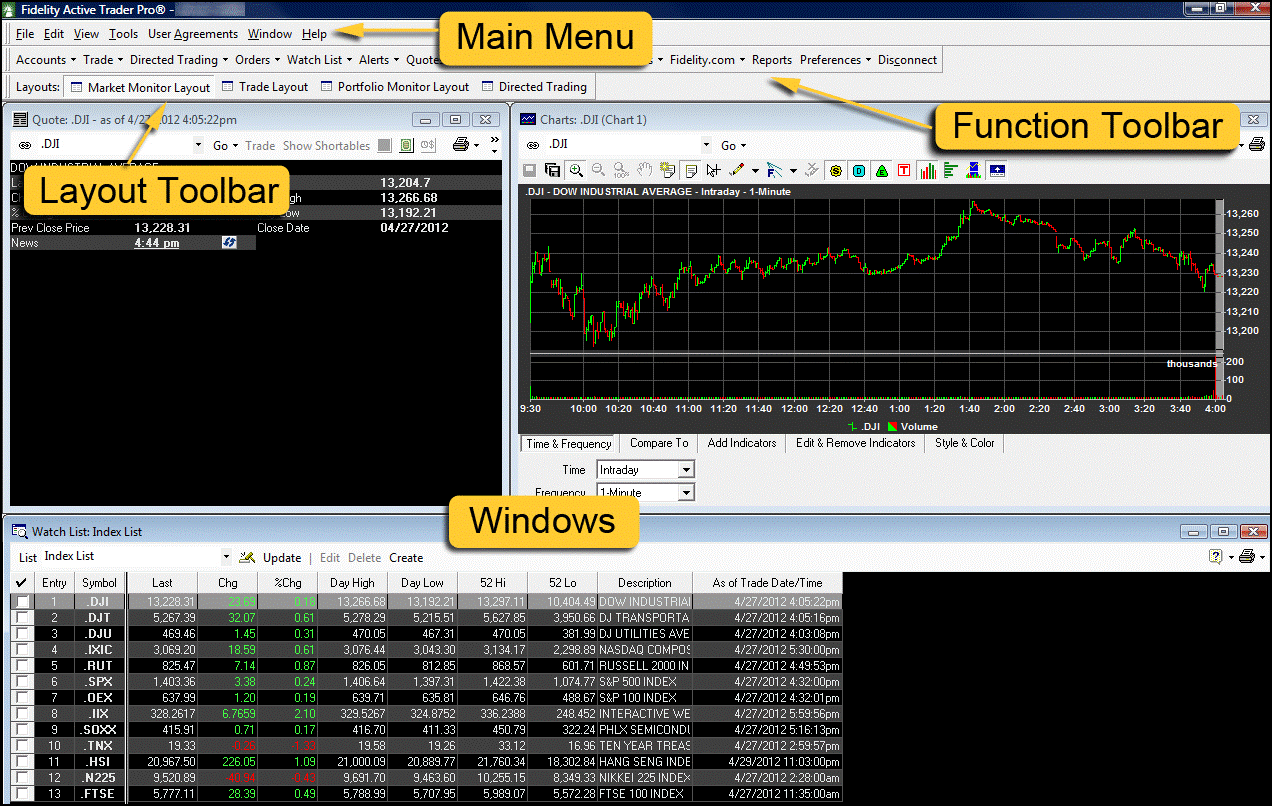Click the Go button in the Charts window
Screen dimensions: 1272x806
[x=731, y=145]
